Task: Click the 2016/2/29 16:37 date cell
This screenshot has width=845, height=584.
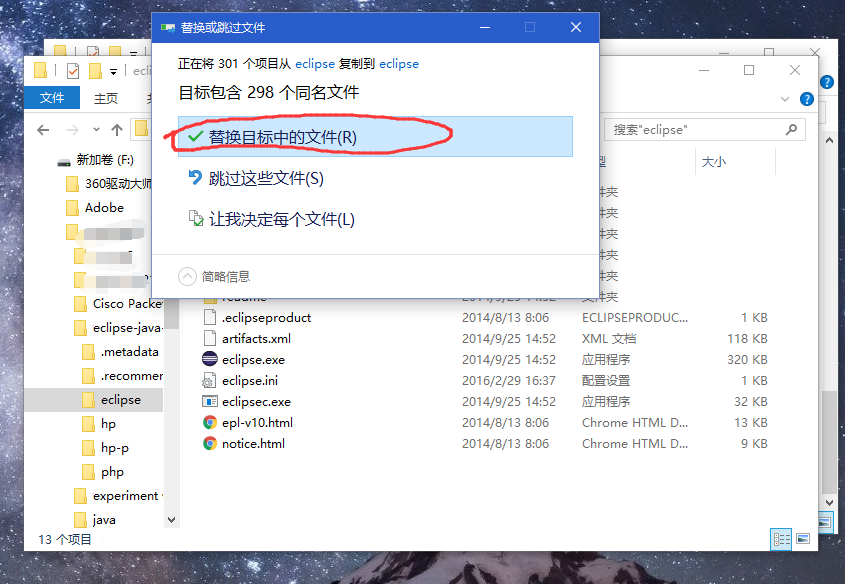Action: click(509, 380)
